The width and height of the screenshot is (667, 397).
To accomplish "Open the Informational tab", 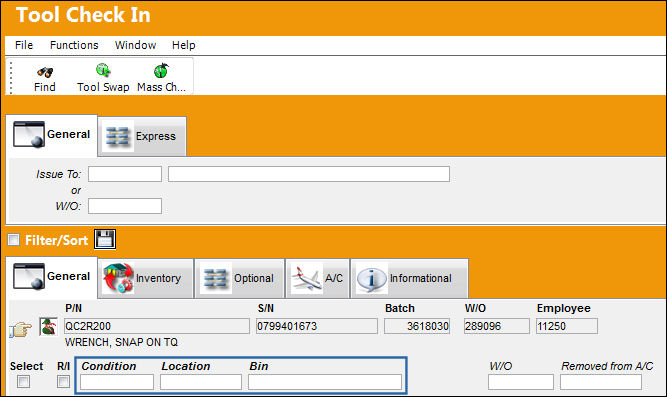I will pyautogui.click(x=410, y=278).
